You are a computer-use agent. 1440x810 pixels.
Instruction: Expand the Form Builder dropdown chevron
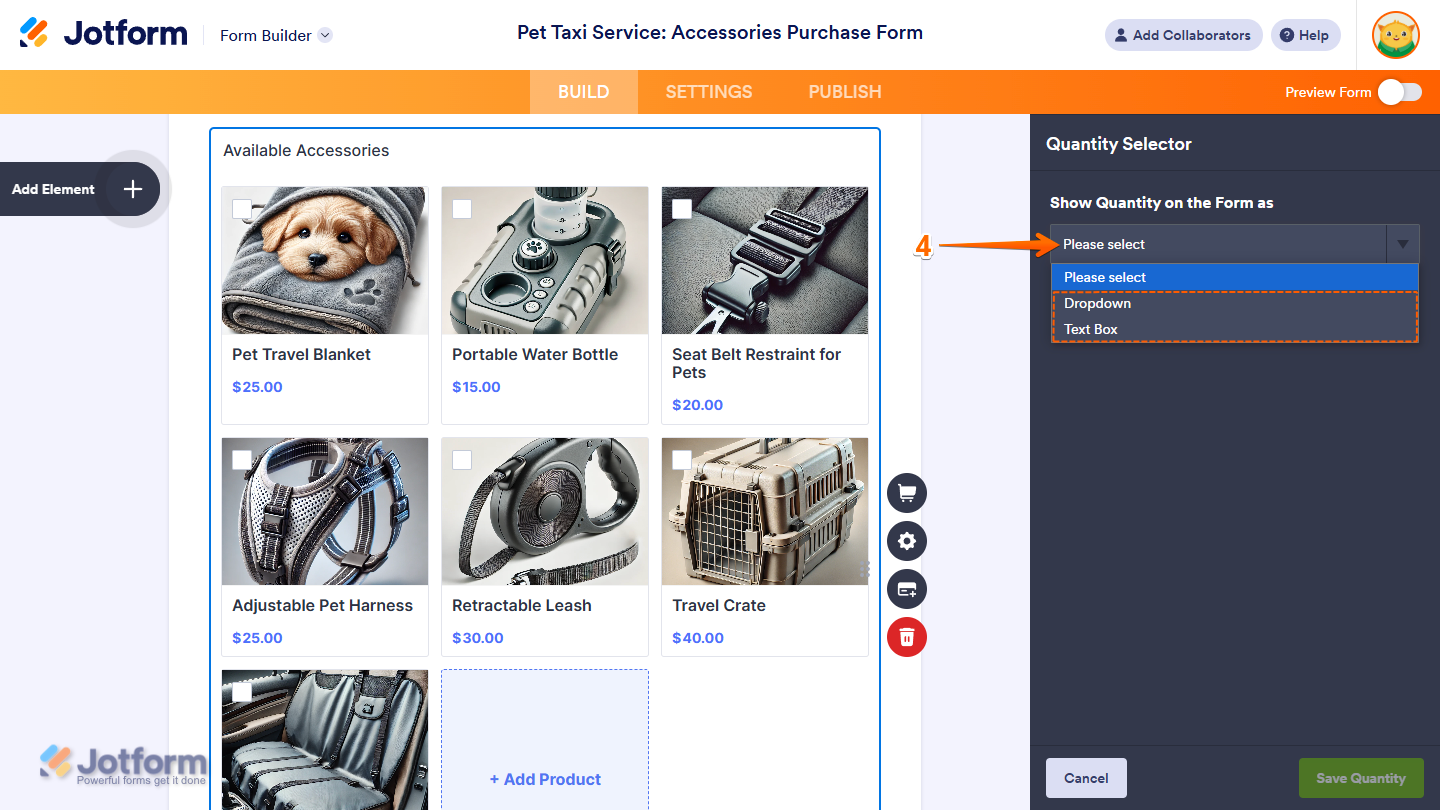tap(325, 35)
